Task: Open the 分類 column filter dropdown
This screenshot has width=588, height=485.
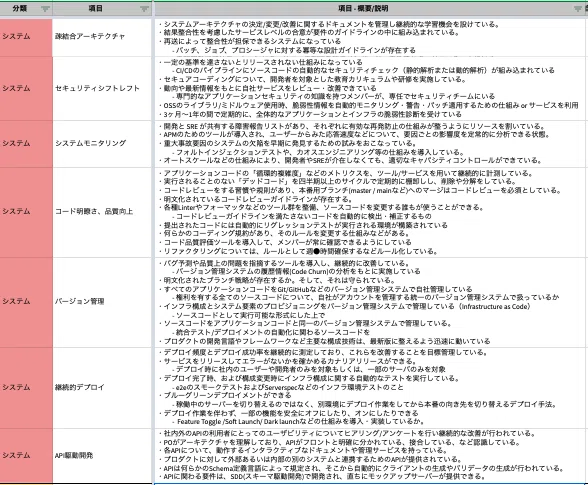Action: pos(45,9)
